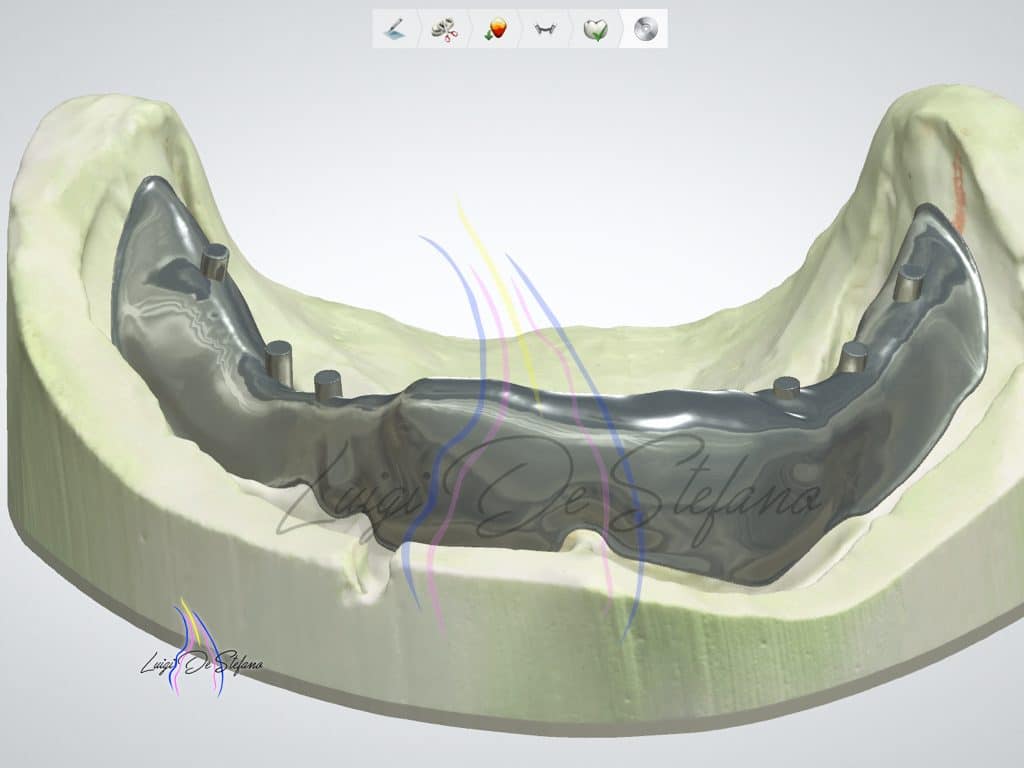Click the left implant post nearest the center

pyautogui.click(x=328, y=383)
